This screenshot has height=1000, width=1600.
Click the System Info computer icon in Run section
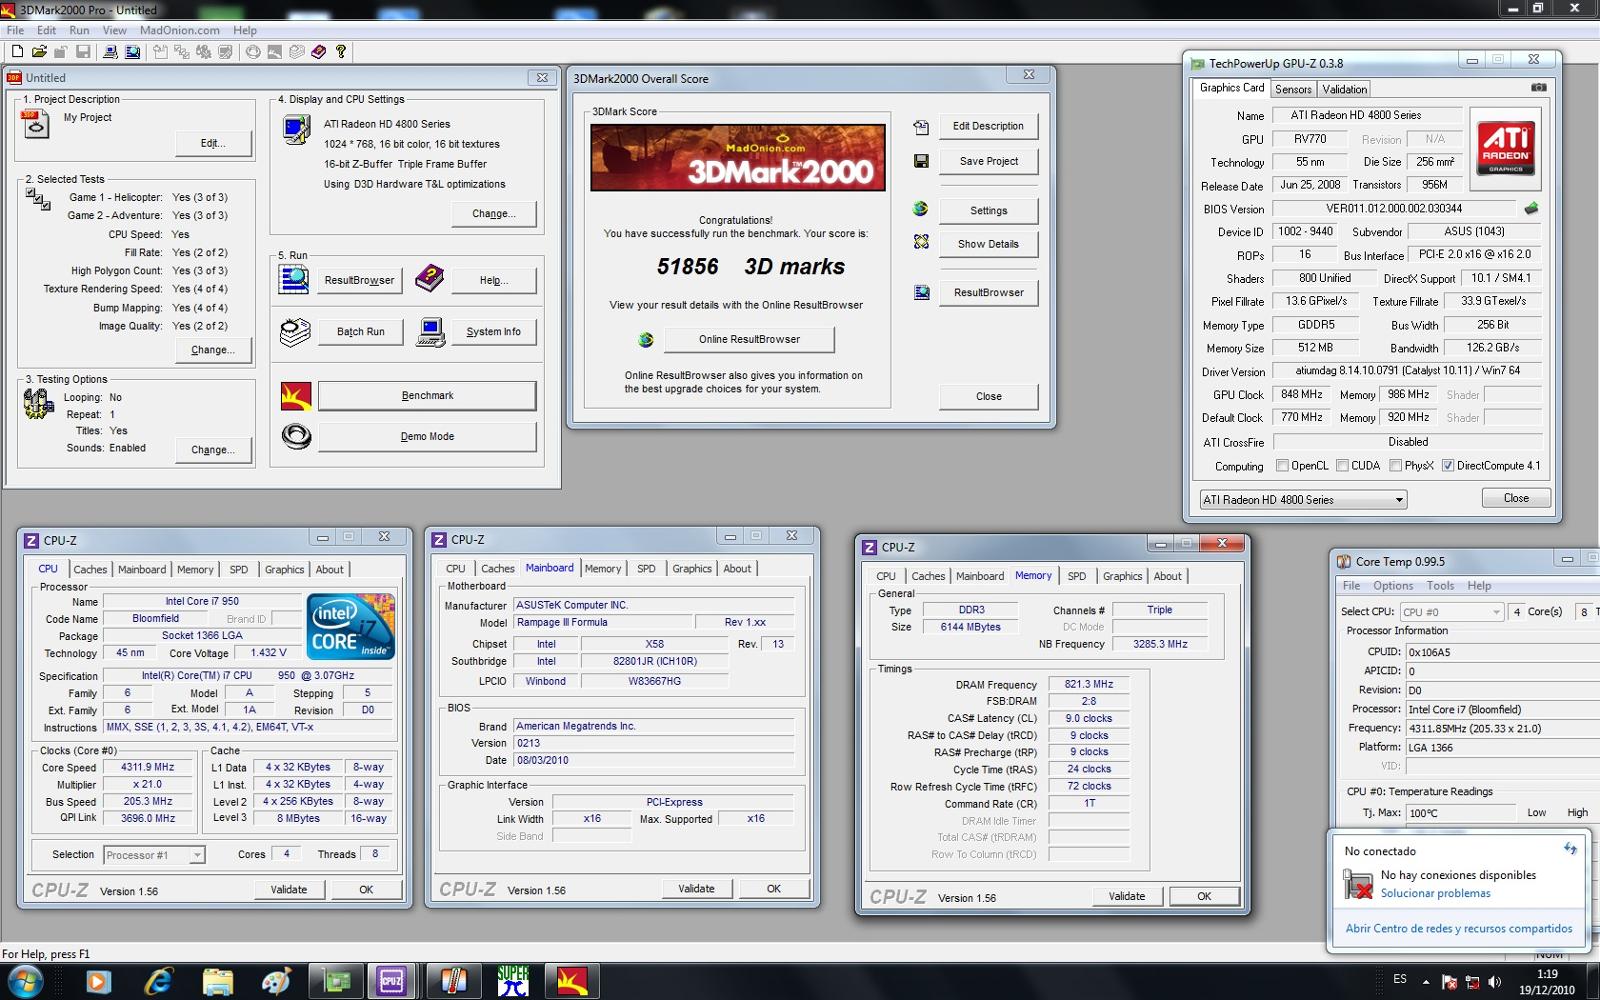[x=431, y=332]
